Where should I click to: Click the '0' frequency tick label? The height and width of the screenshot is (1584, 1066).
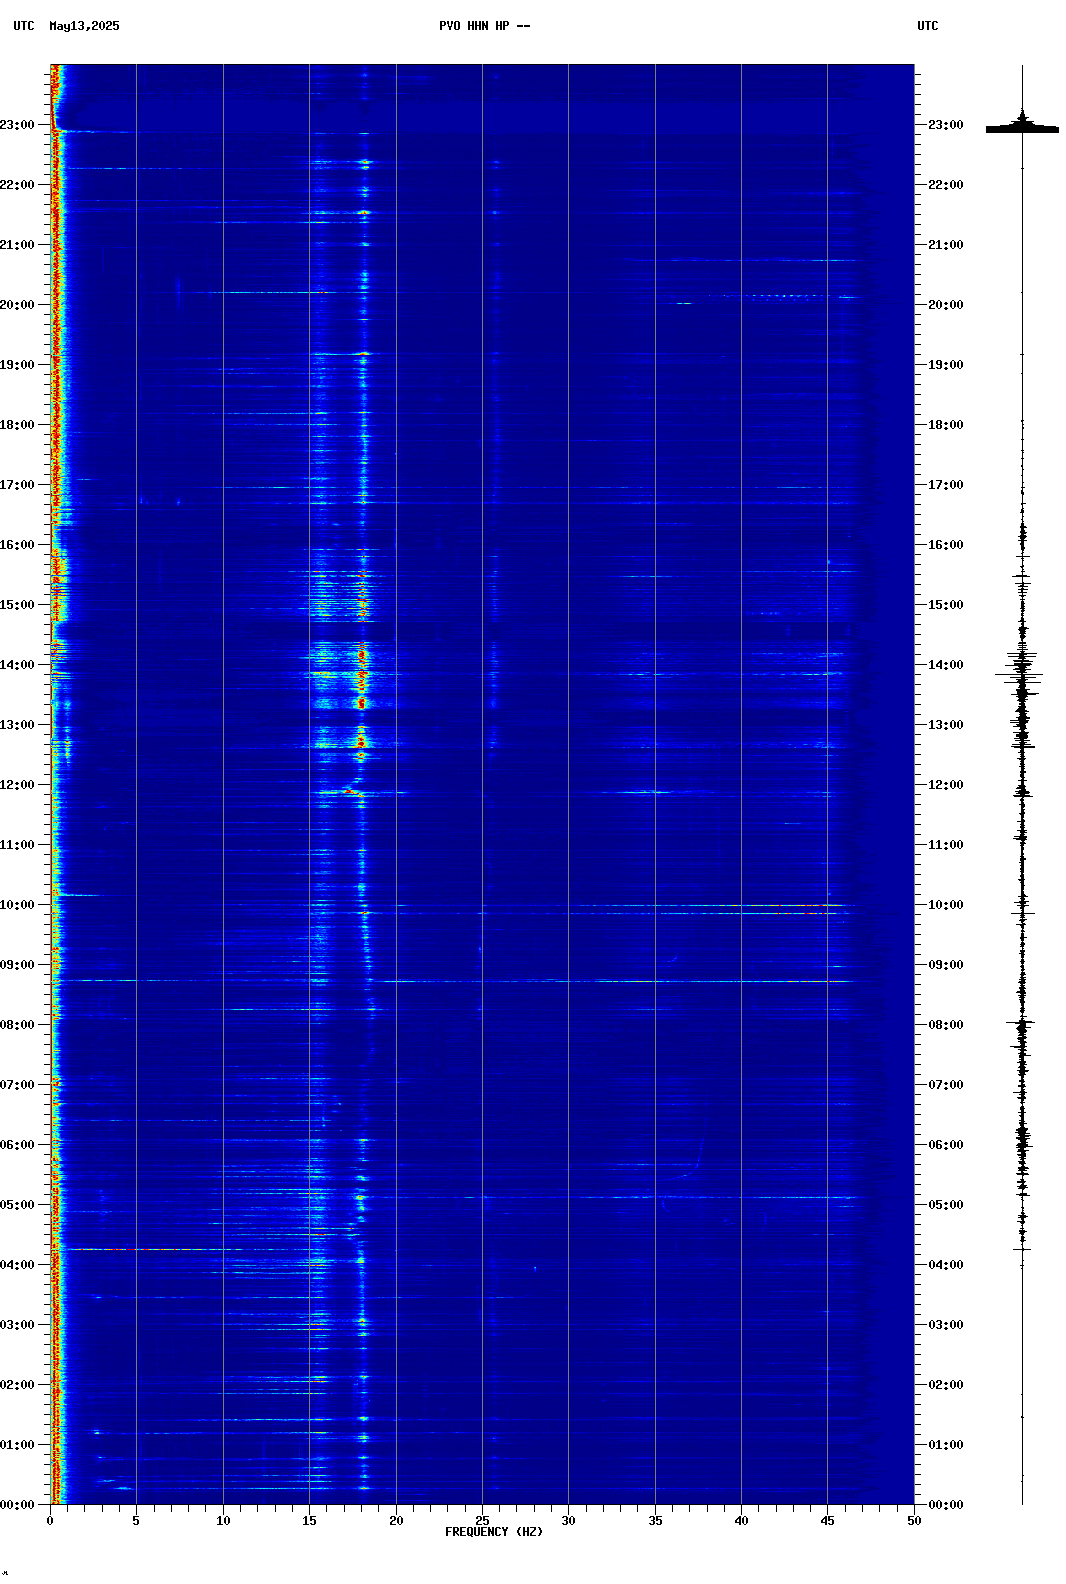click(50, 1521)
